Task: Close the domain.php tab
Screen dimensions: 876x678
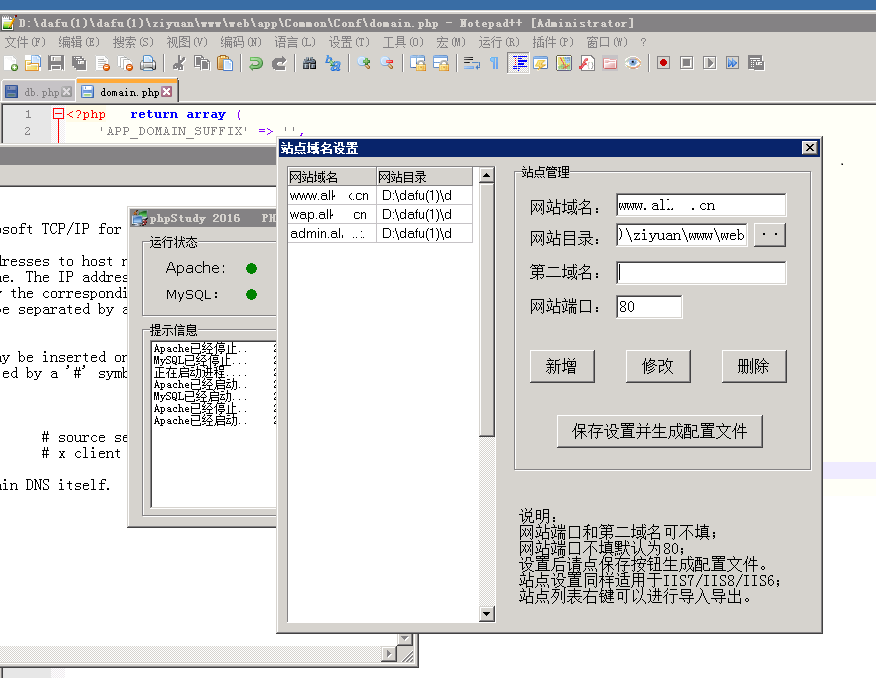Action: [x=166, y=92]
